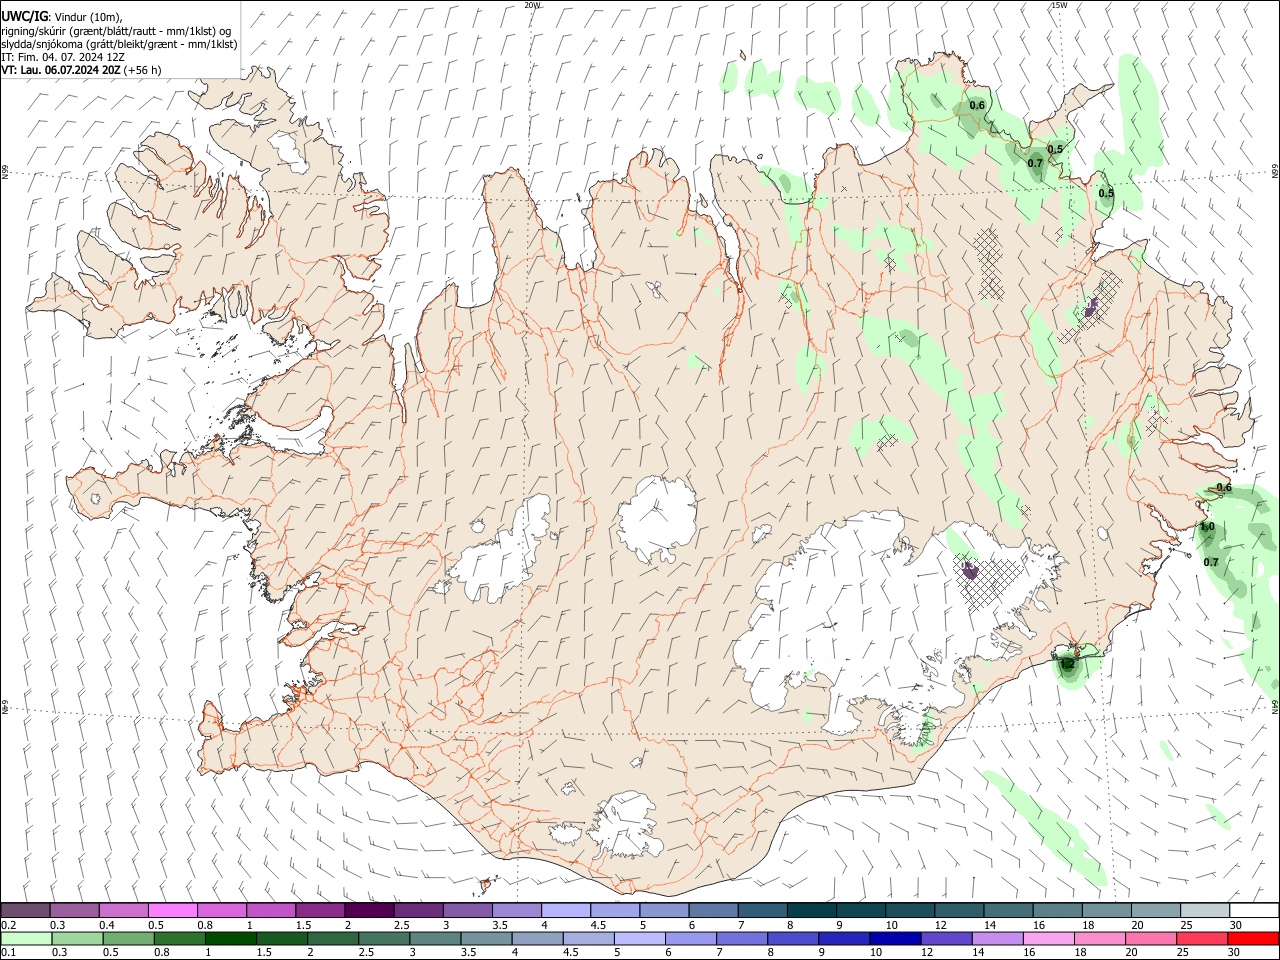The image size is (1280, 960).
Task: Click the '0.2' label of the snow legend row
Action: [8, 925]
